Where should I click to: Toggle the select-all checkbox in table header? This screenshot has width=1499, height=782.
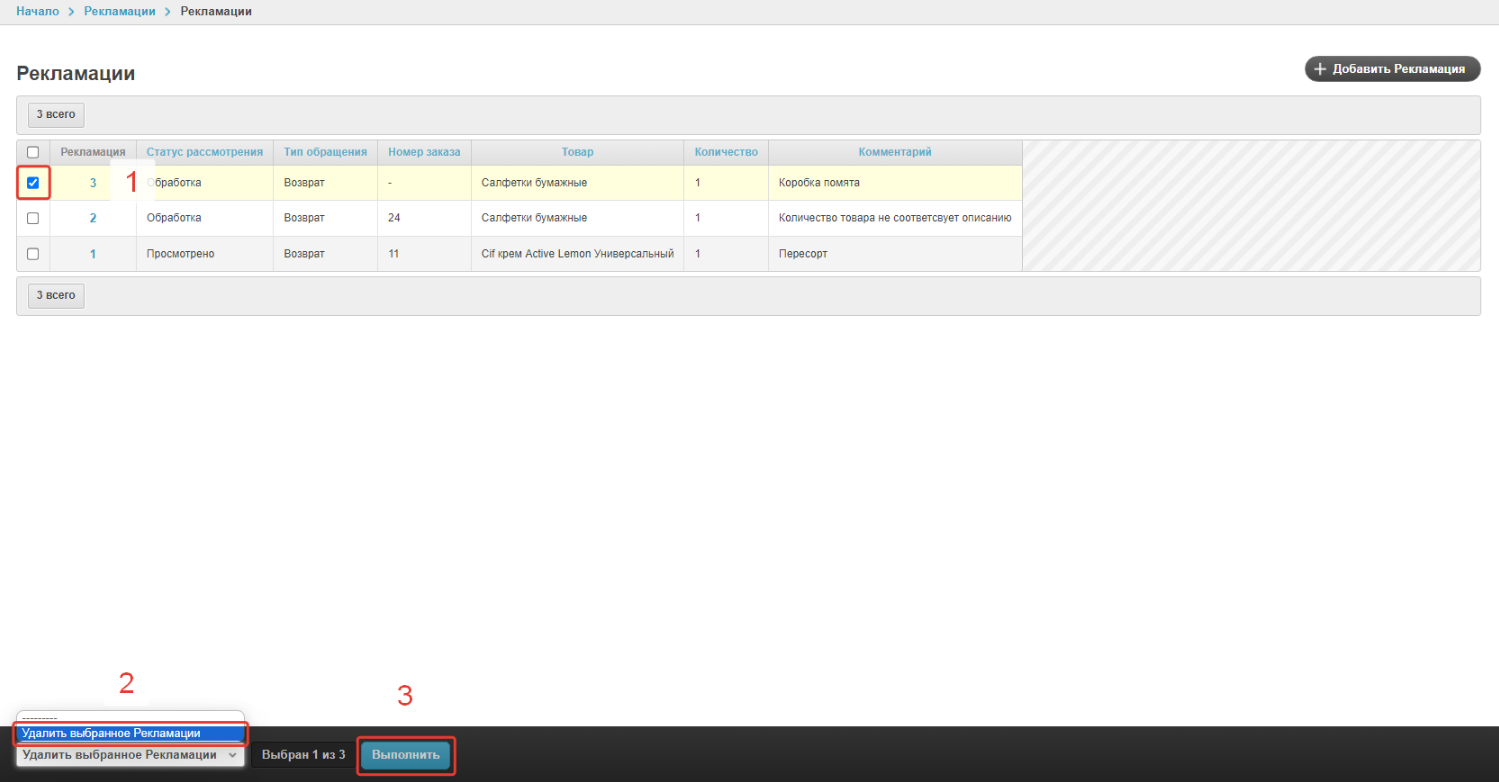coord(33,152)
